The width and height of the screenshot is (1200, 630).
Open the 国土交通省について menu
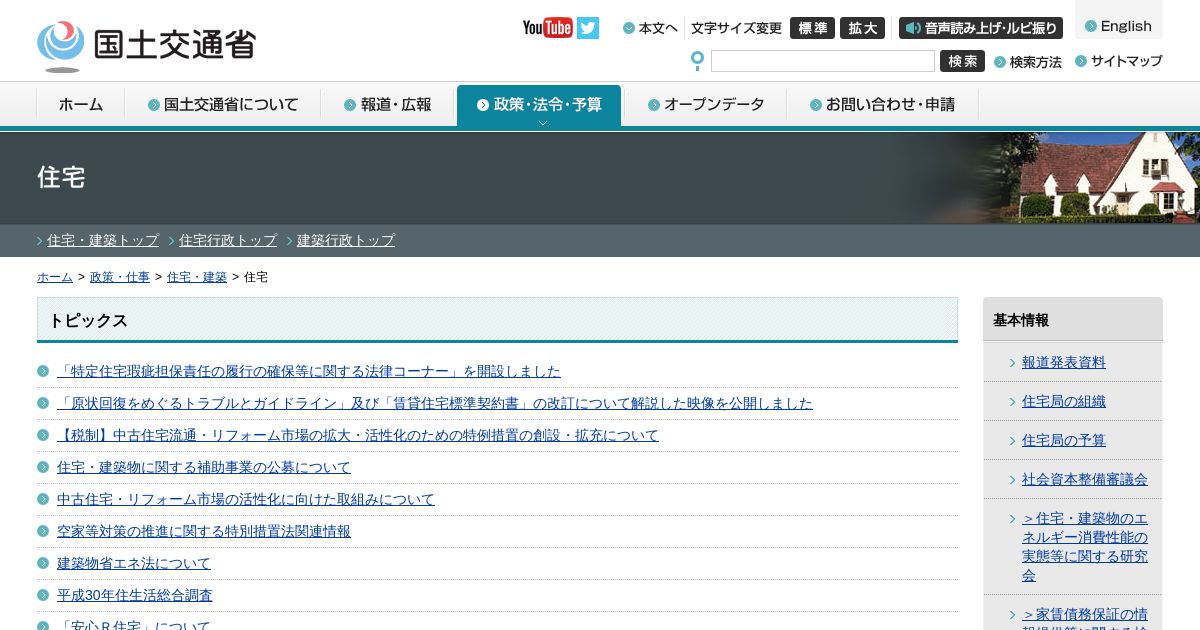pos(223,104)
